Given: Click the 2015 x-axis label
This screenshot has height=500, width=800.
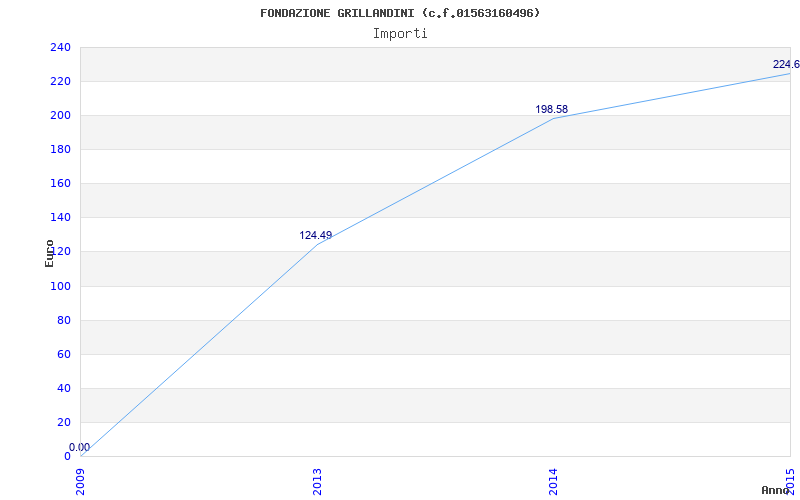Looking at the screenshot, I should (791, 482).
